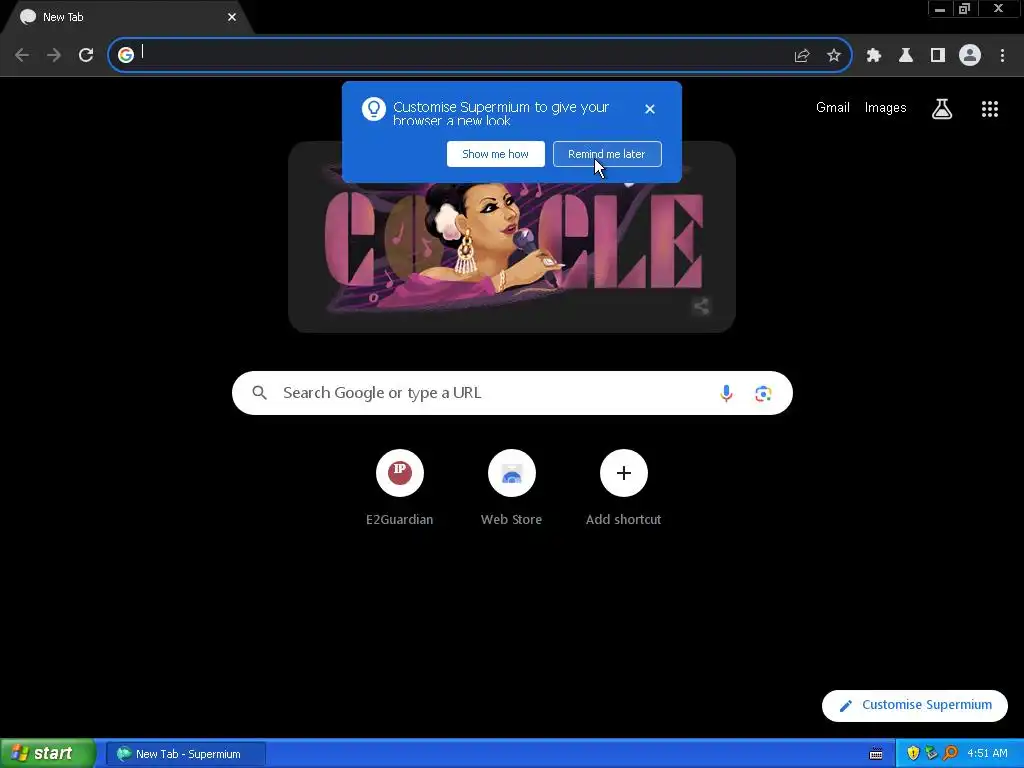Share this page via the share icon
This screenshot has height=768, width=1024.
point(802,56)
